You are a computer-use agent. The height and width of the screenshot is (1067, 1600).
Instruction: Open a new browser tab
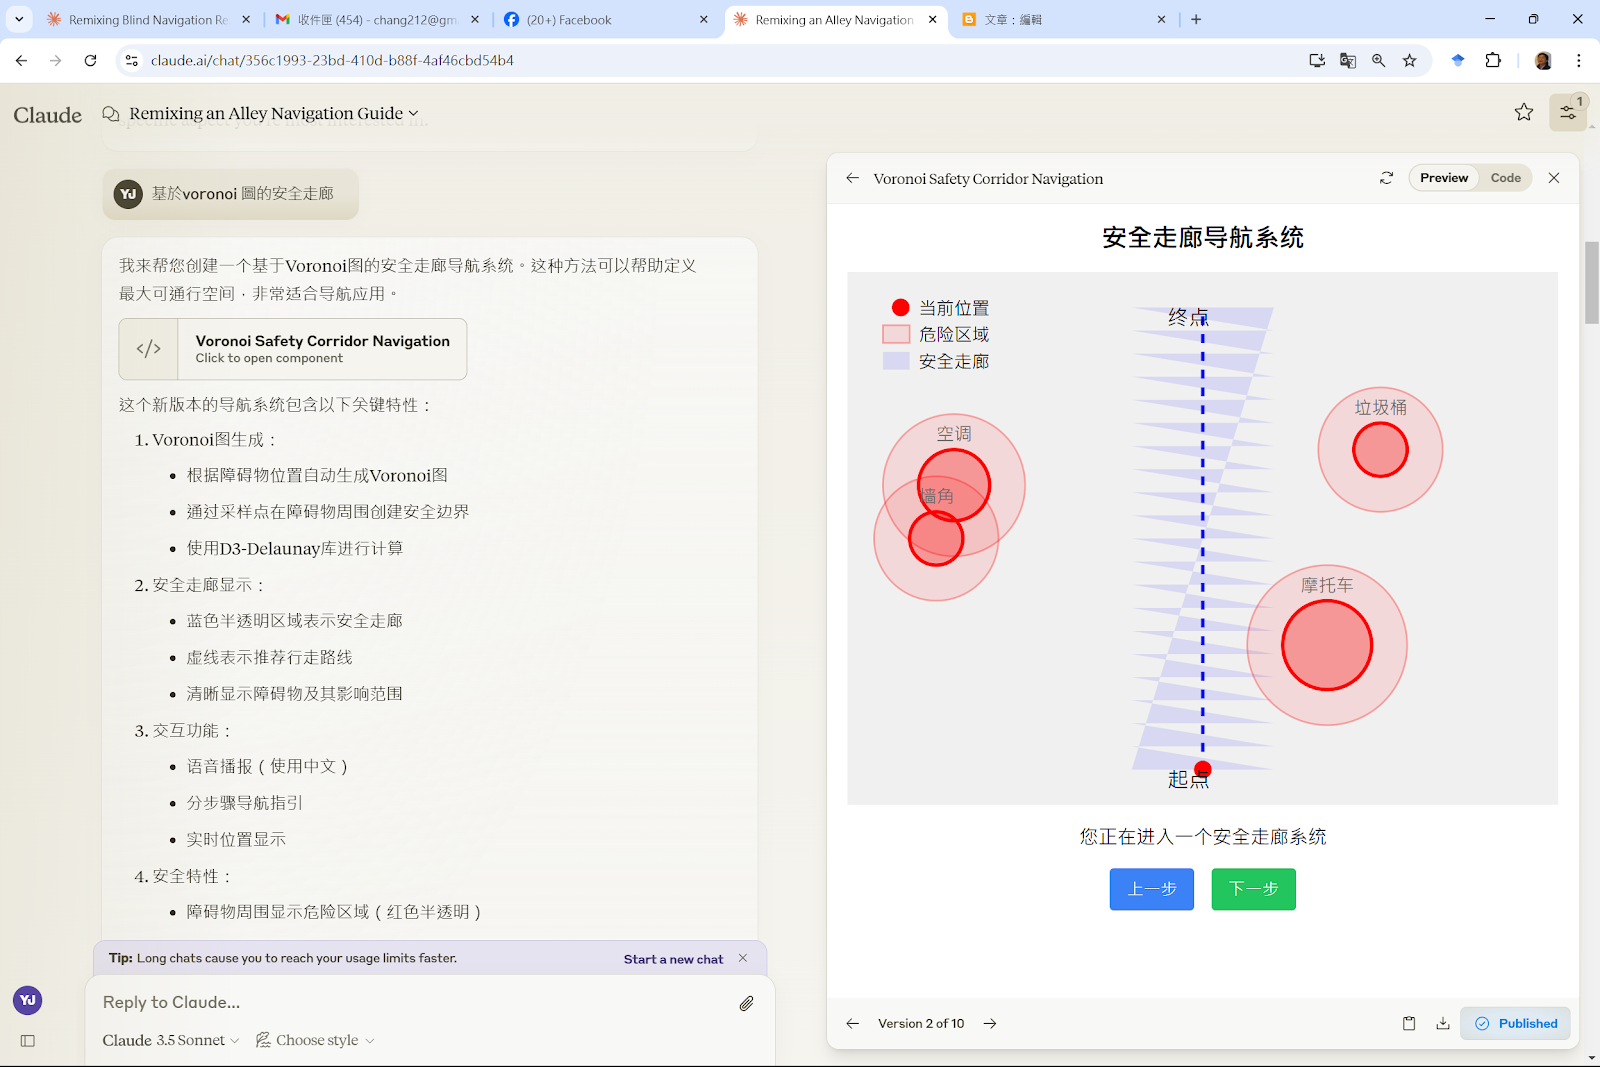coord(1196,19)
